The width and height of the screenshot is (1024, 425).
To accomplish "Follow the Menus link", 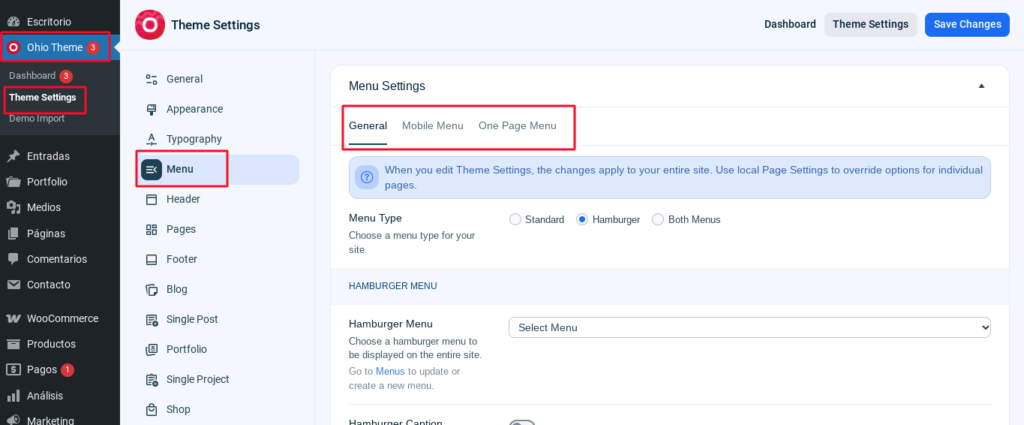I will click(x=390, y=371).
